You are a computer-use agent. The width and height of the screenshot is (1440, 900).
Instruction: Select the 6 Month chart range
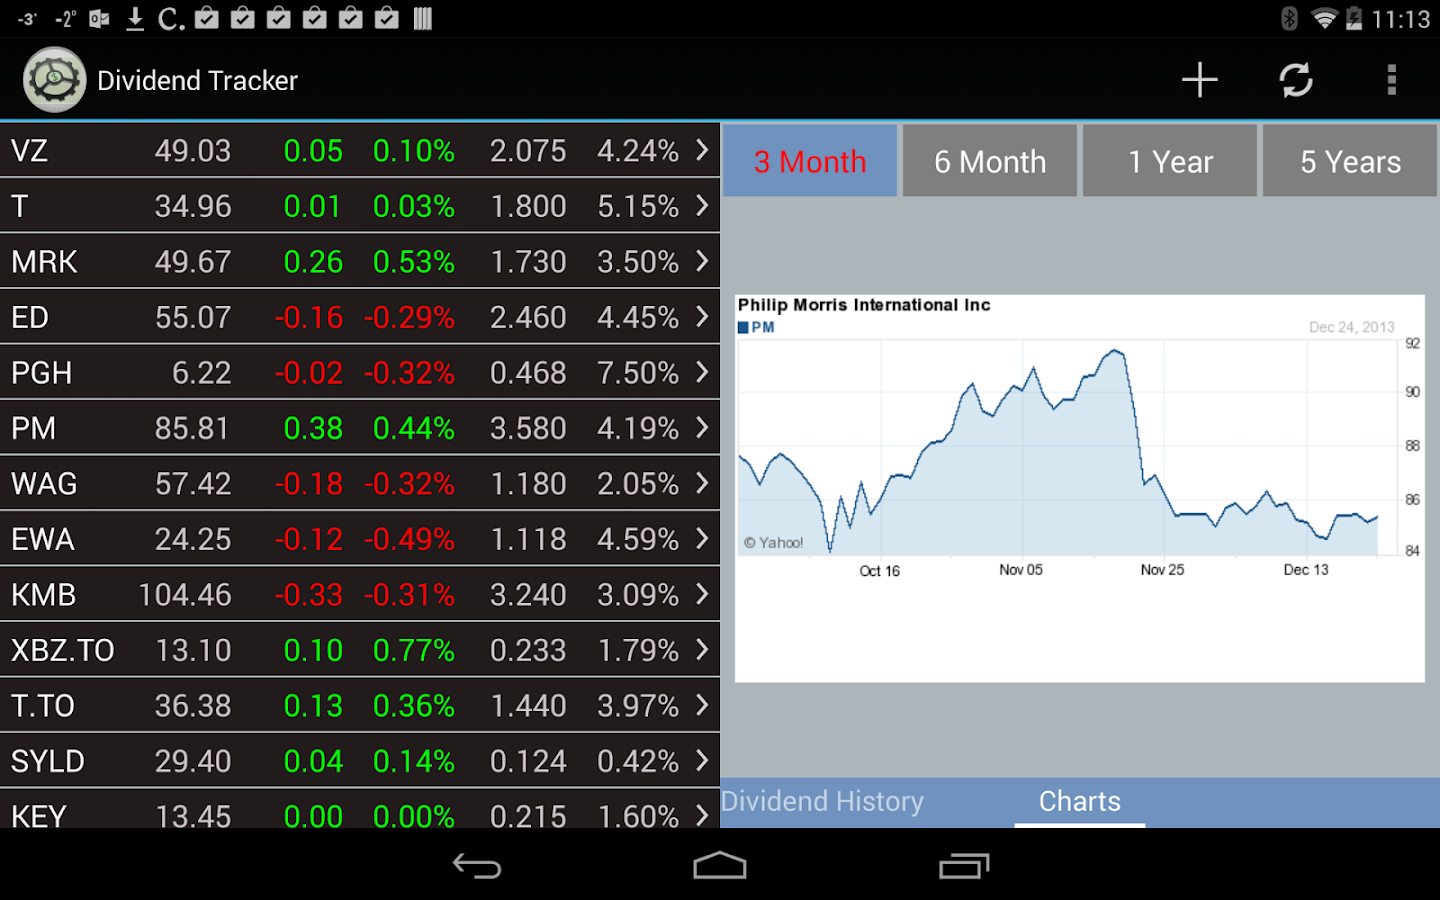pos(990,161)
